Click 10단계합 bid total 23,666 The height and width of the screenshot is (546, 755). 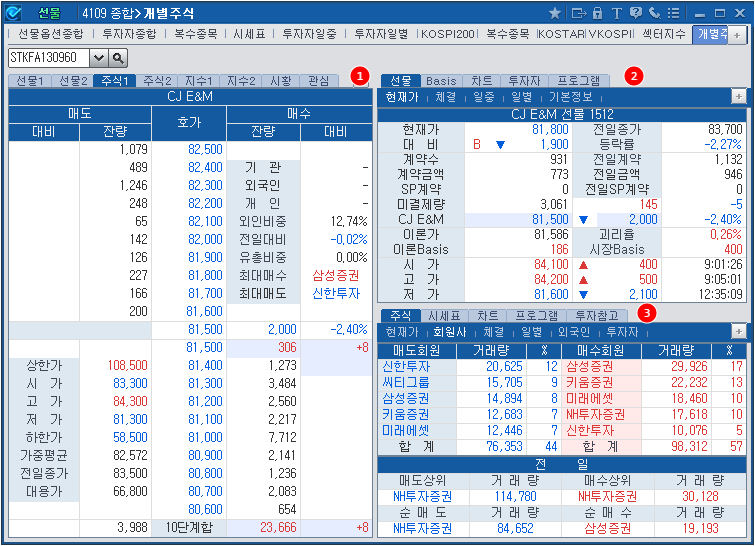pos(278,528)
